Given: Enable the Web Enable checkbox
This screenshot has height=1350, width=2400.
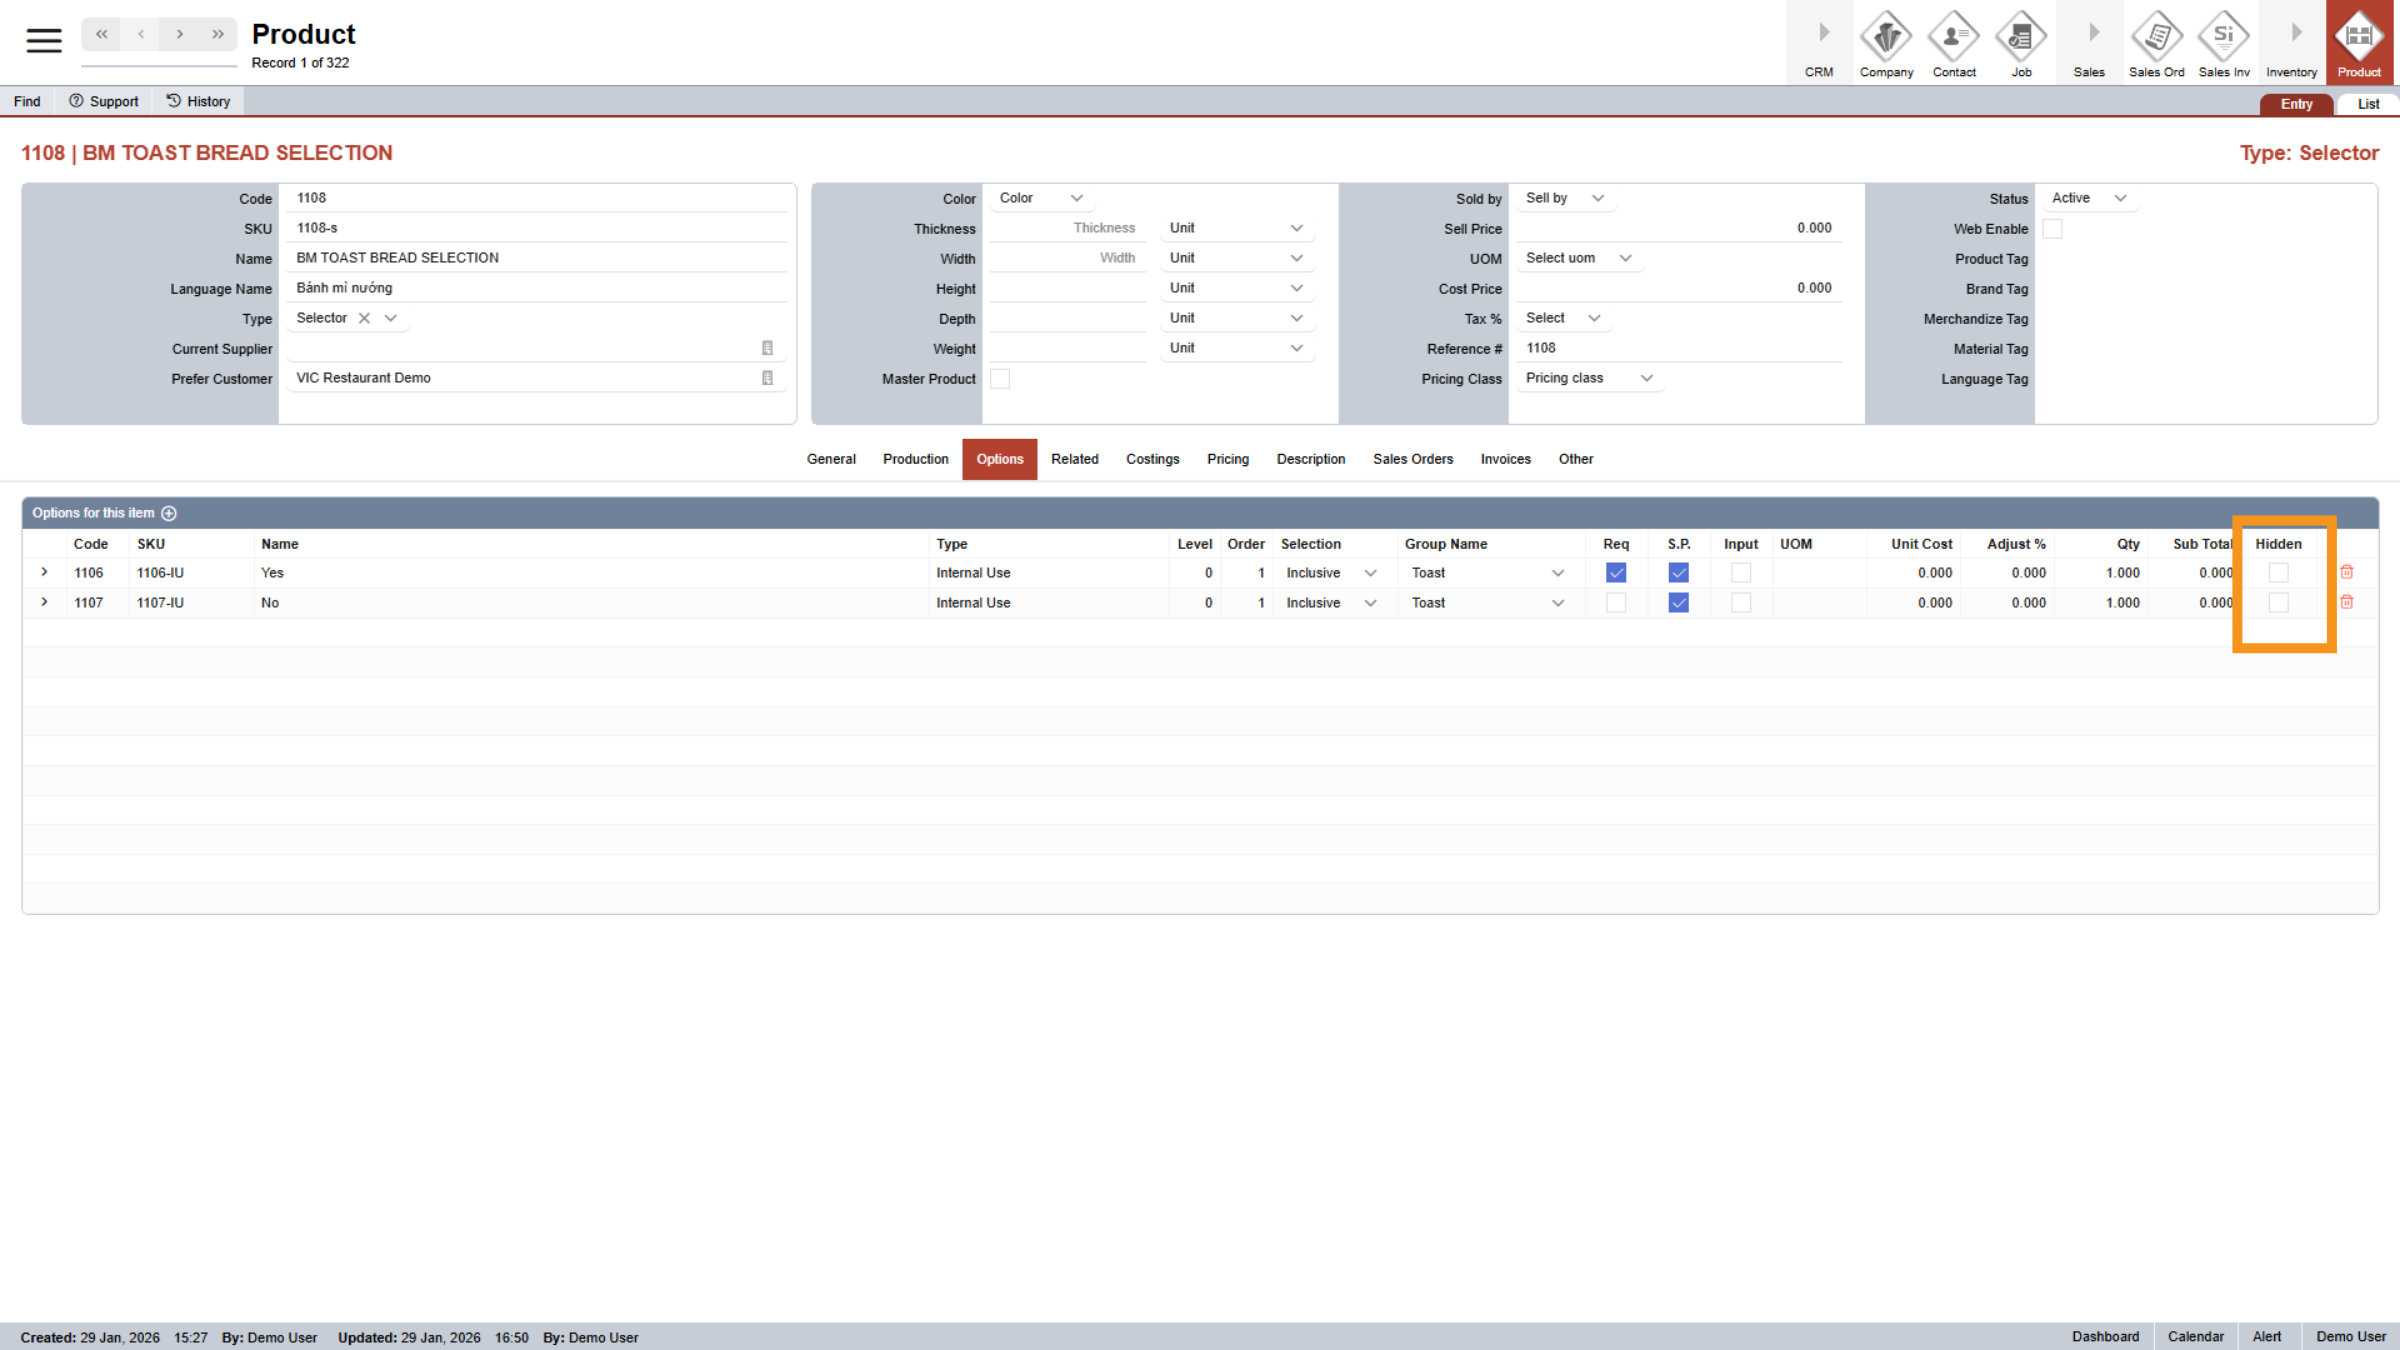Looking at the screenshot, I should click(2052, 229).
